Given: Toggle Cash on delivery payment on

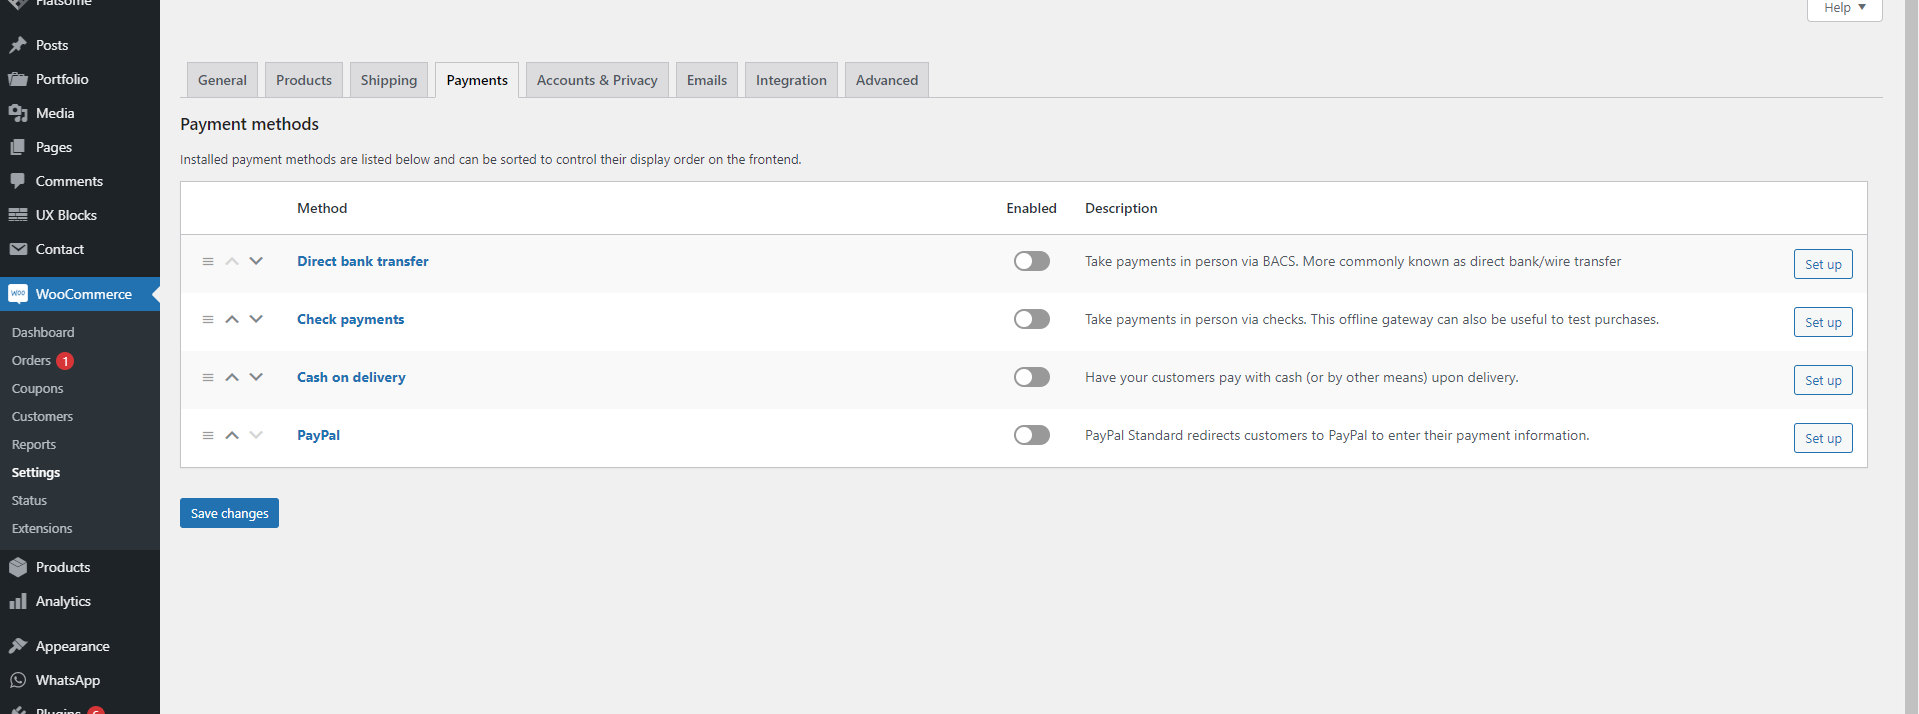Looking at the screenshot, I should 1031,377.
